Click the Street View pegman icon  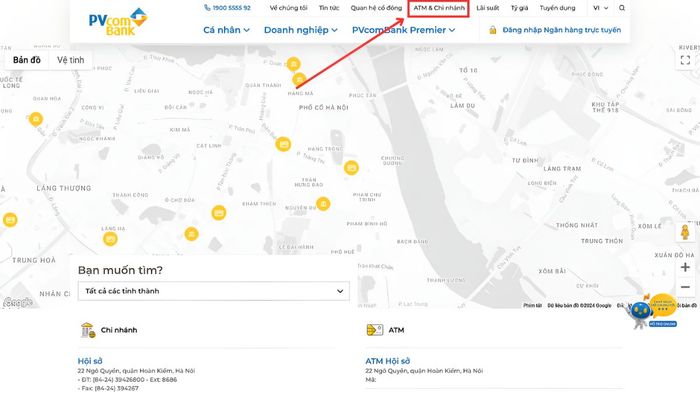click(685, 232)
